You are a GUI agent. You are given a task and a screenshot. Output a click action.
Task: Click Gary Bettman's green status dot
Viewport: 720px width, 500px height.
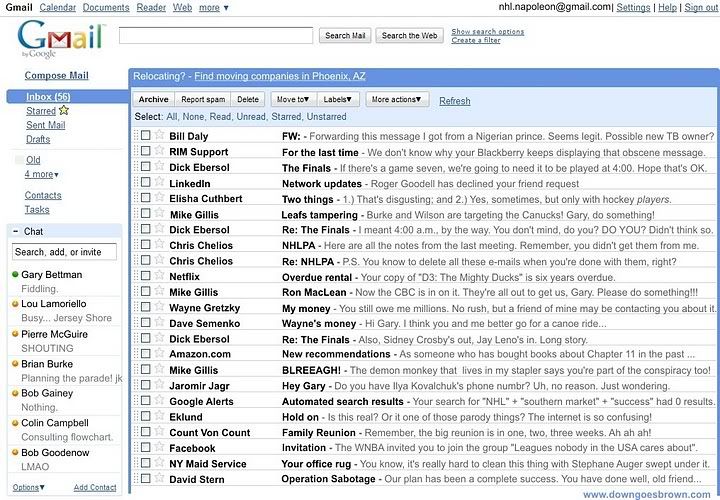15,274
